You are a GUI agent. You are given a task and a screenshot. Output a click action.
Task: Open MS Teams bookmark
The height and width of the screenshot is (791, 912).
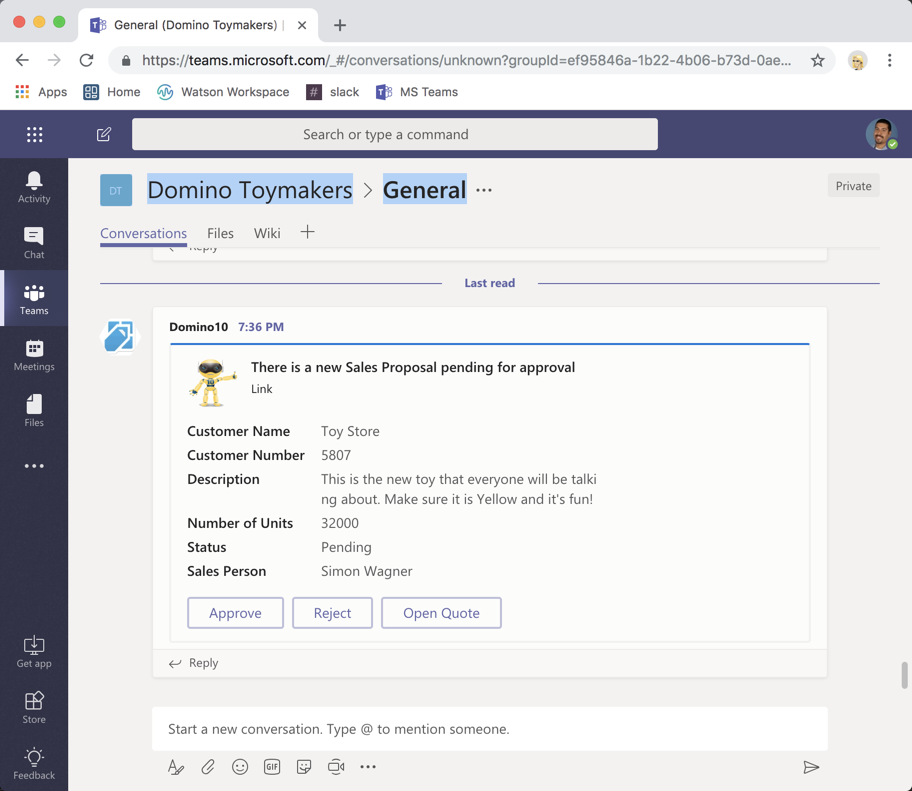coord(417,92)
